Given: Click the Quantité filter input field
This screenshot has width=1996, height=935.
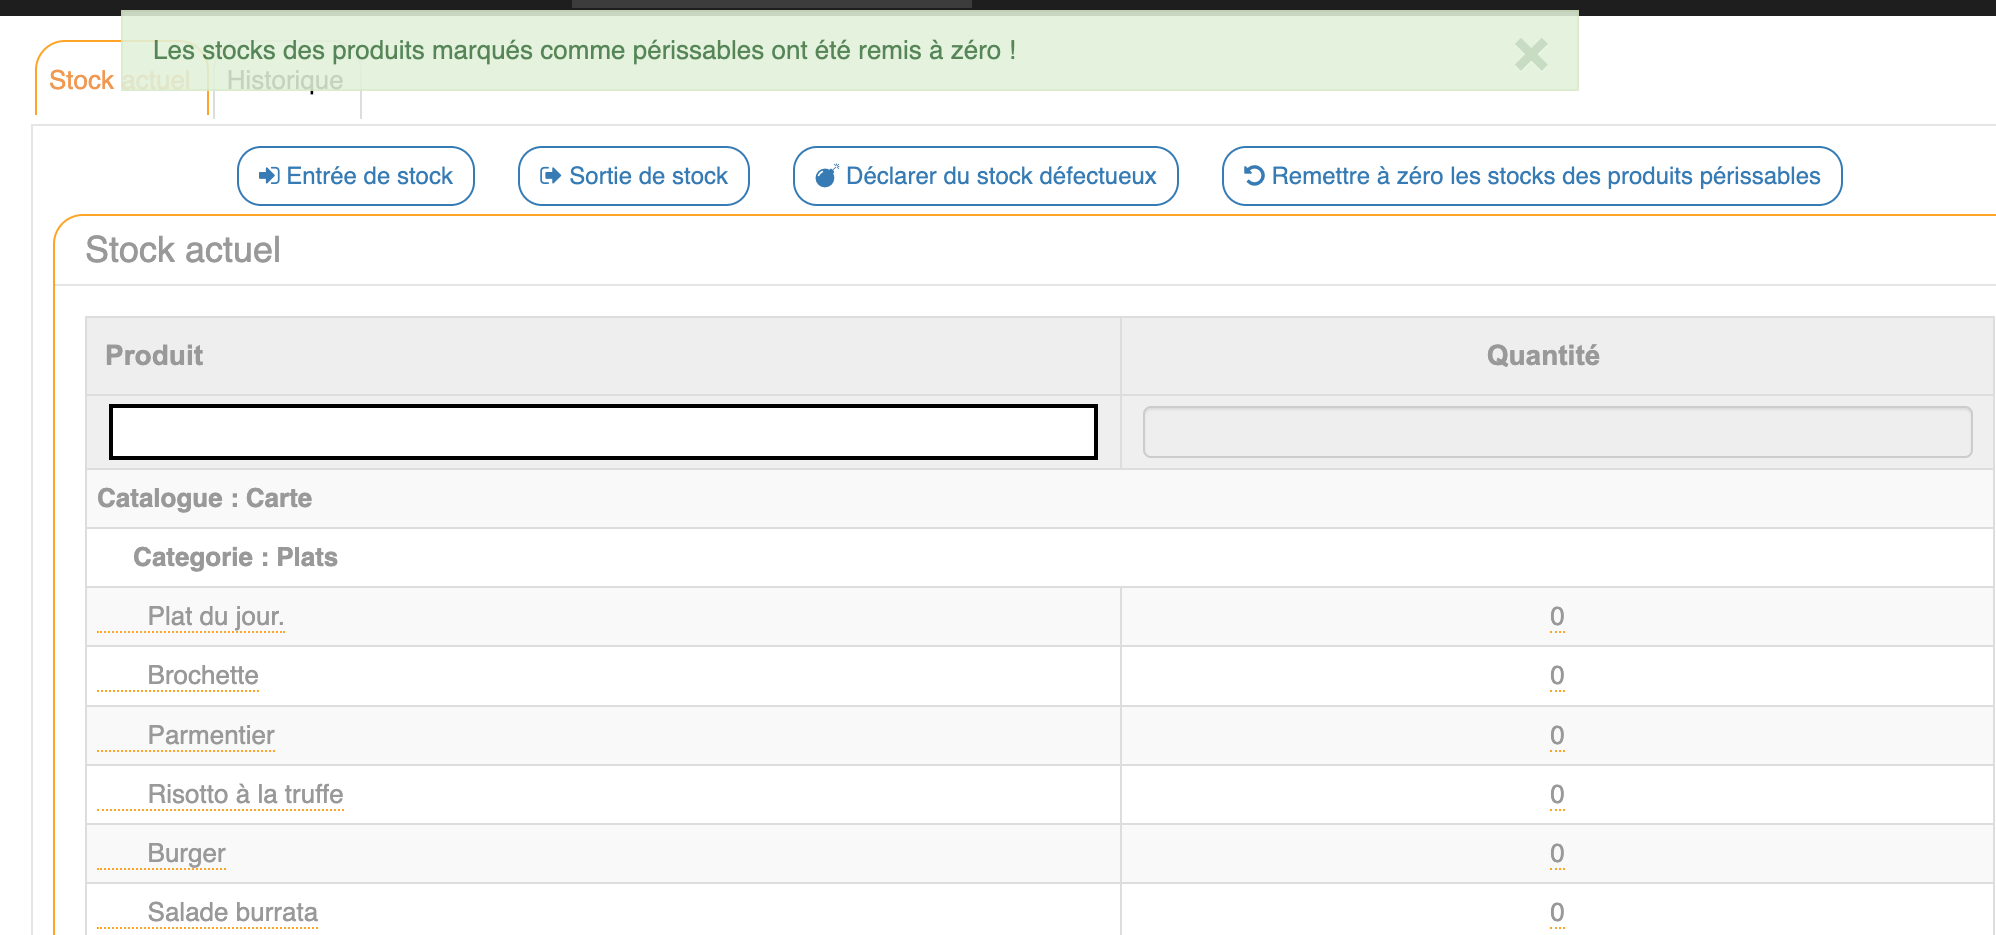Looking at the screenshot, I should point(1557,432).
